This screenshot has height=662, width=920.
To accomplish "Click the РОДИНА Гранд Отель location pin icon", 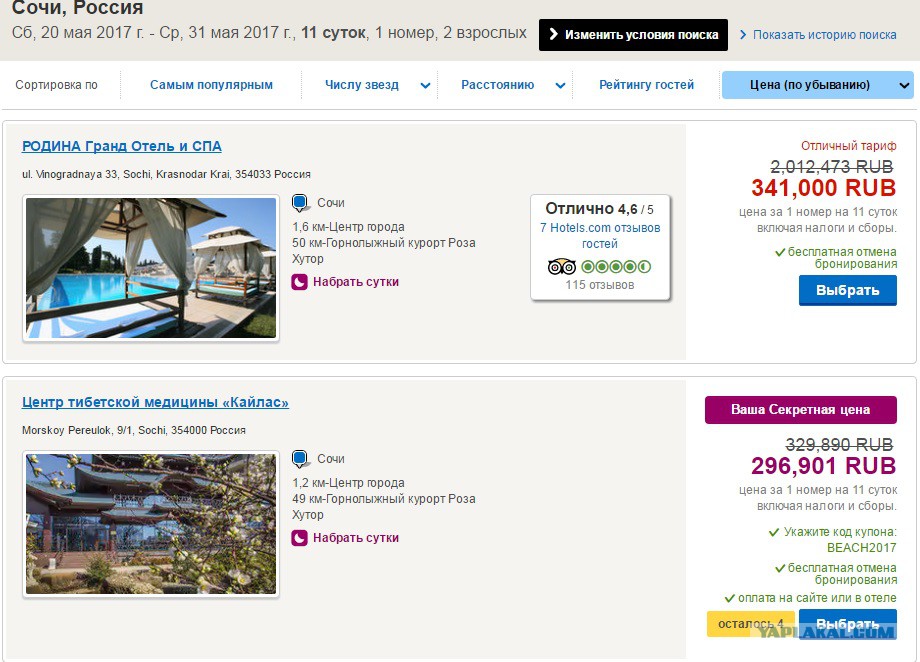I will [300, 203].
